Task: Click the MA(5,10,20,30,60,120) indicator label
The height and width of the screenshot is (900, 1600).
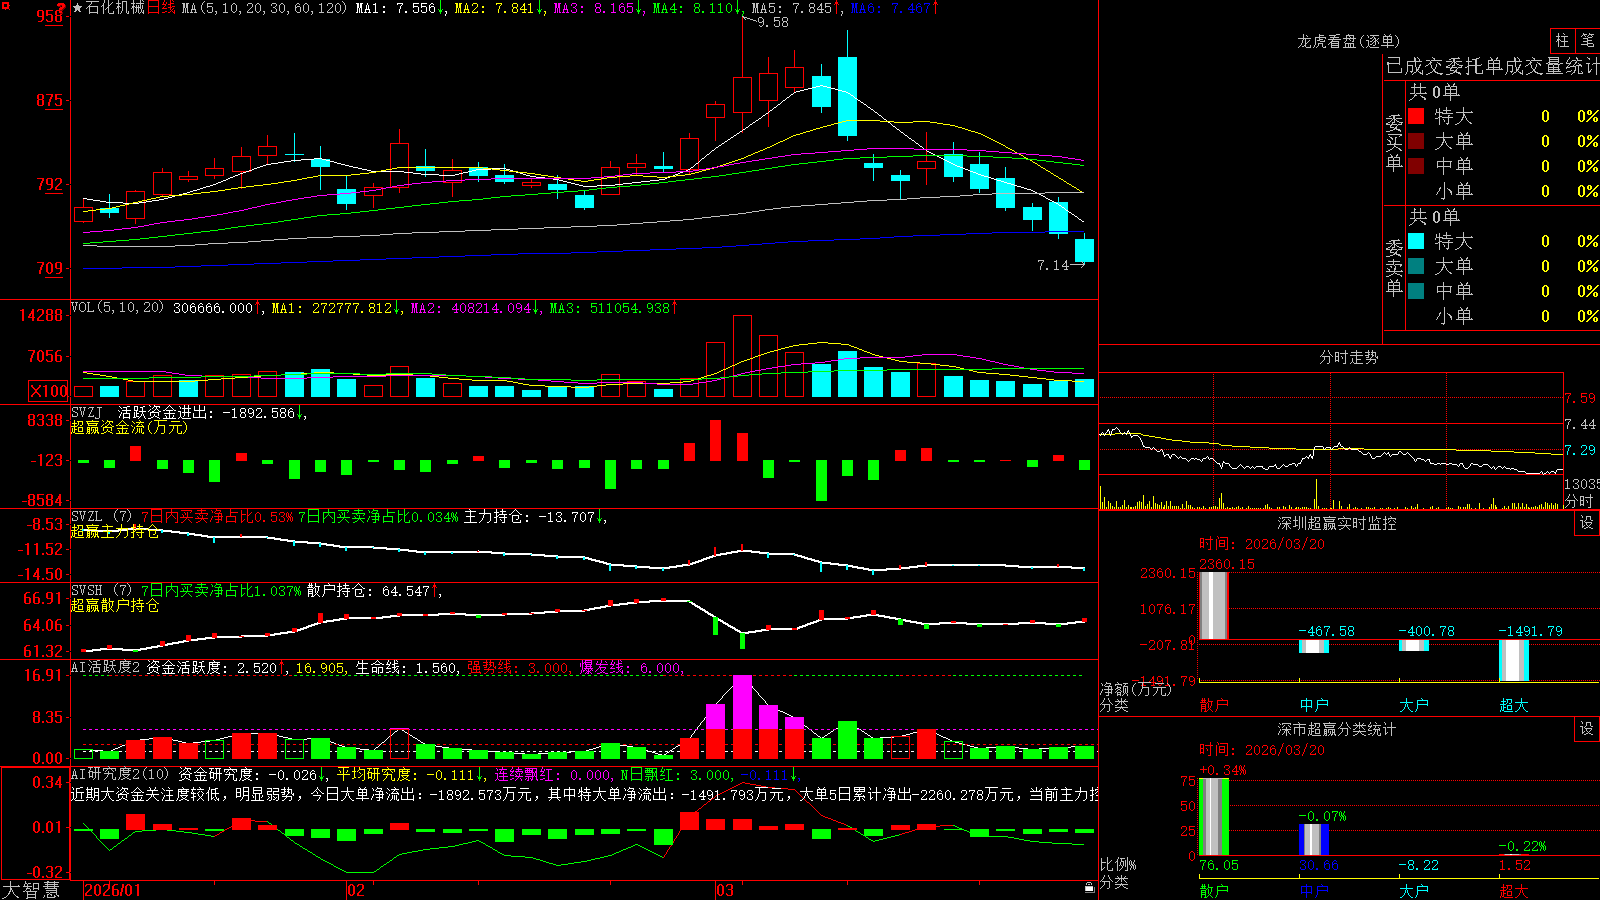Action: pos(264,8)
